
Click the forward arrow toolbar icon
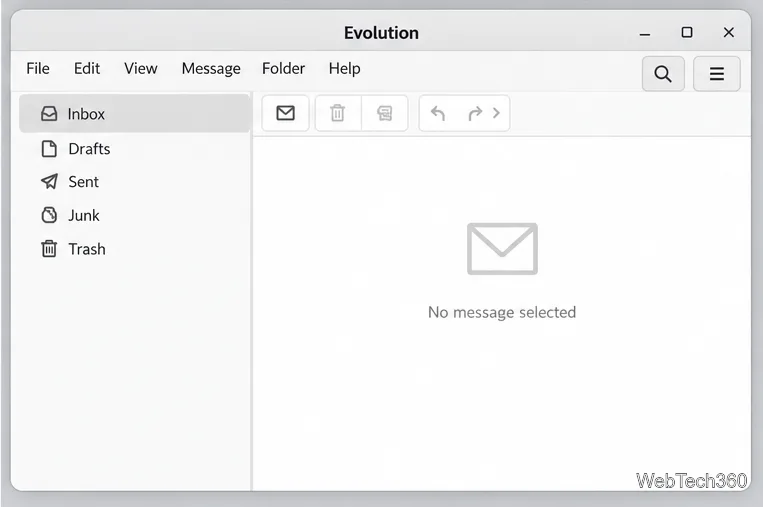(x=475, y=113)
